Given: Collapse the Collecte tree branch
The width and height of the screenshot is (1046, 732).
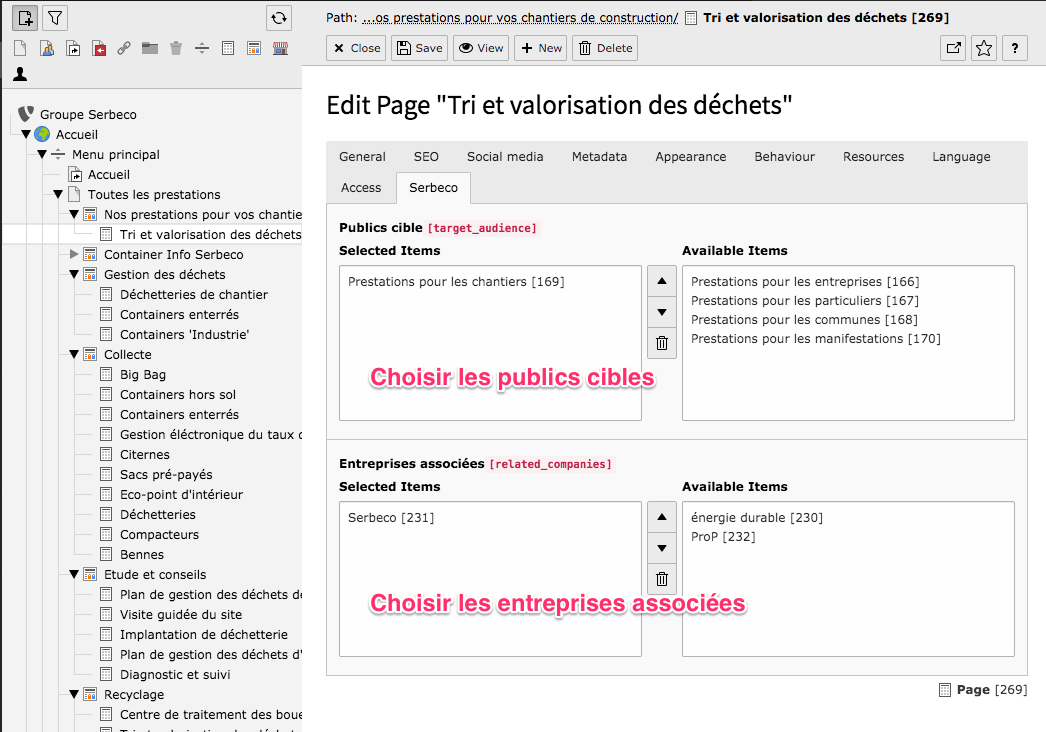Looking at the screenshot, I should click(x=75, y=354).
